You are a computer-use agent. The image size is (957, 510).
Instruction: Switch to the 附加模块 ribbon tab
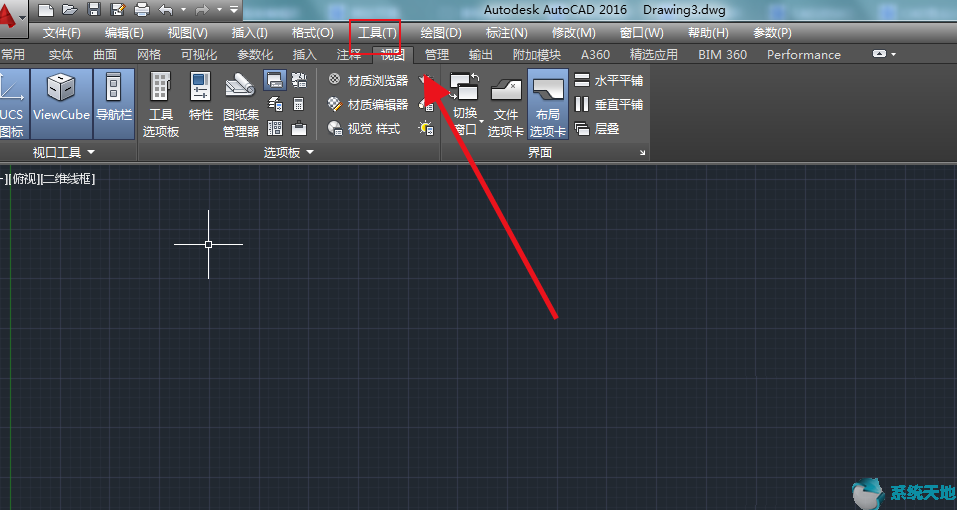(536, 54)
